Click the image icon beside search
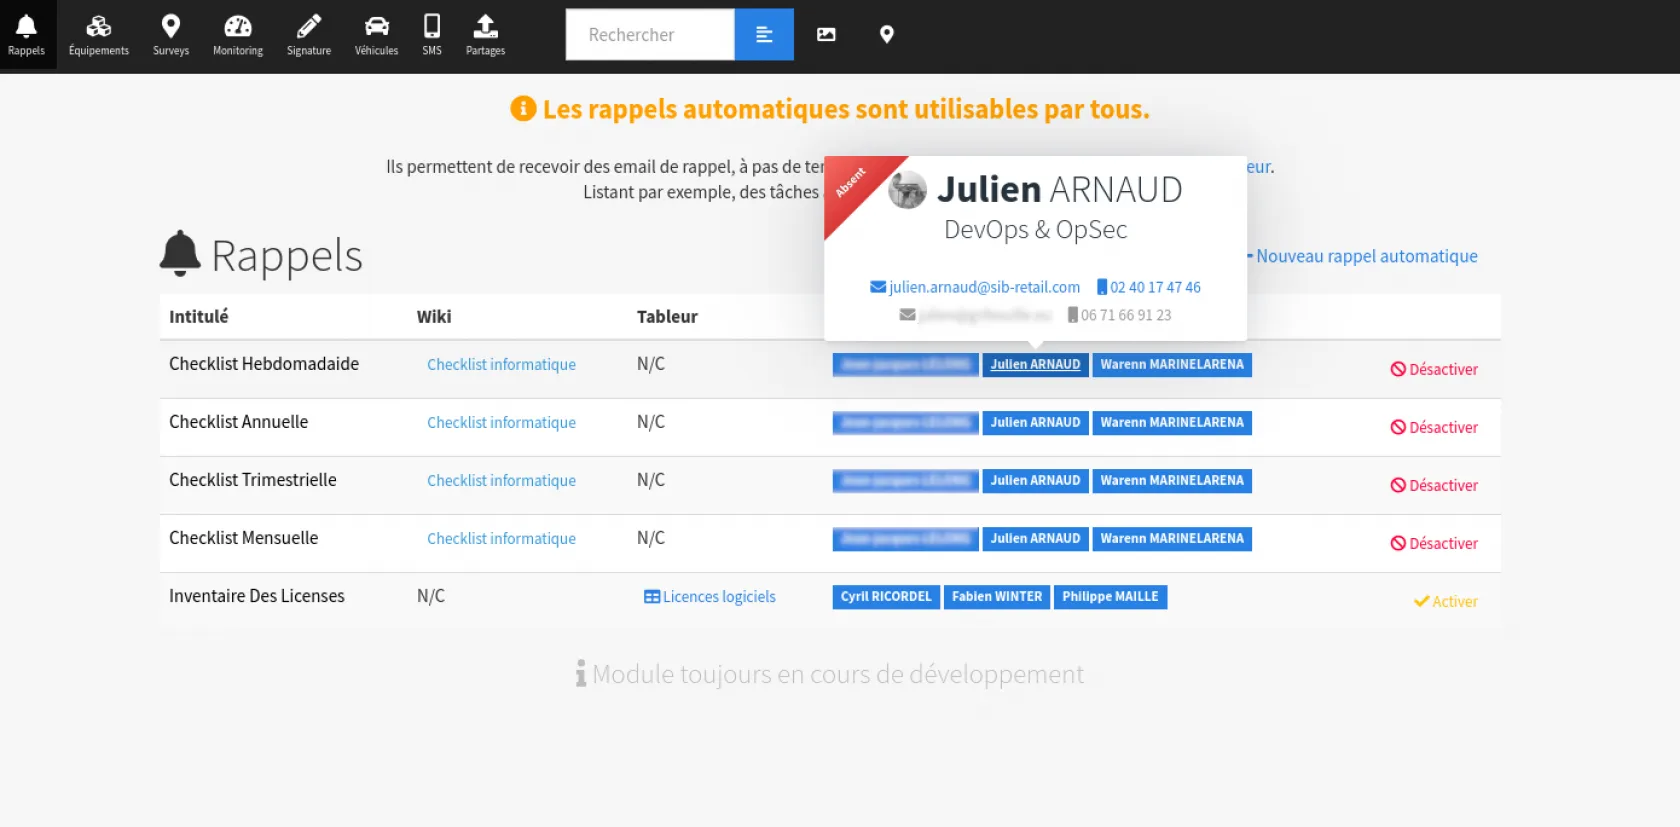 tap(826, 35)
